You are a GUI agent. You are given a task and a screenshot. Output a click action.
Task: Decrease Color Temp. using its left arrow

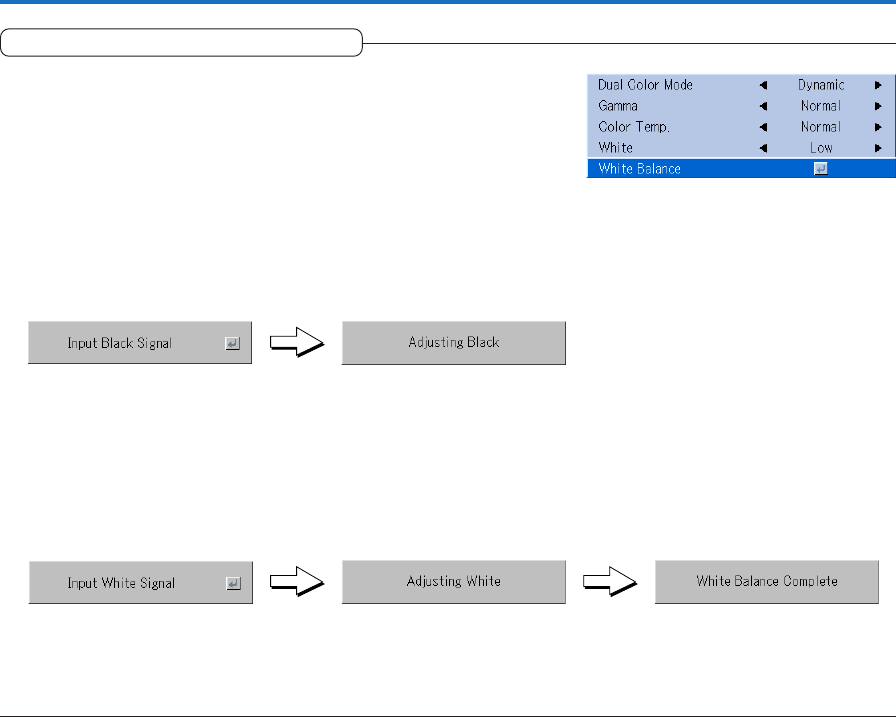764,127
